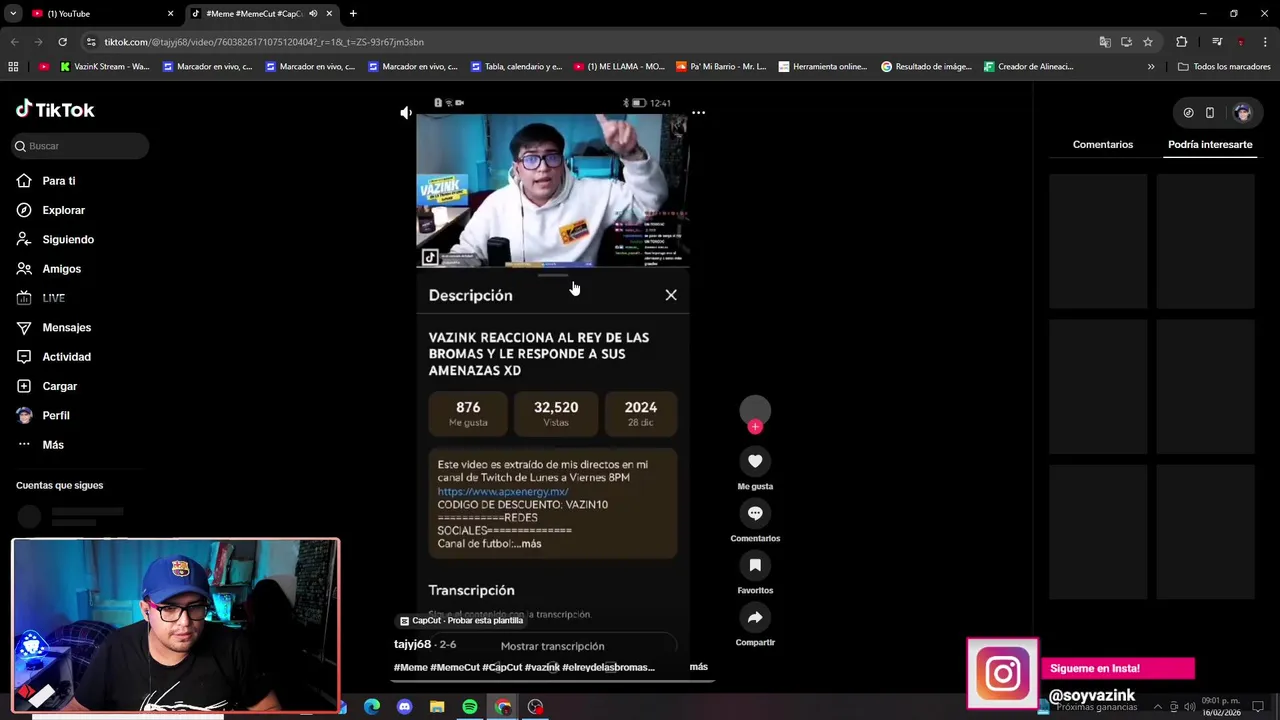1280x720 pixels.
Task: Bookmark this page with the star
Action: 1148,42
